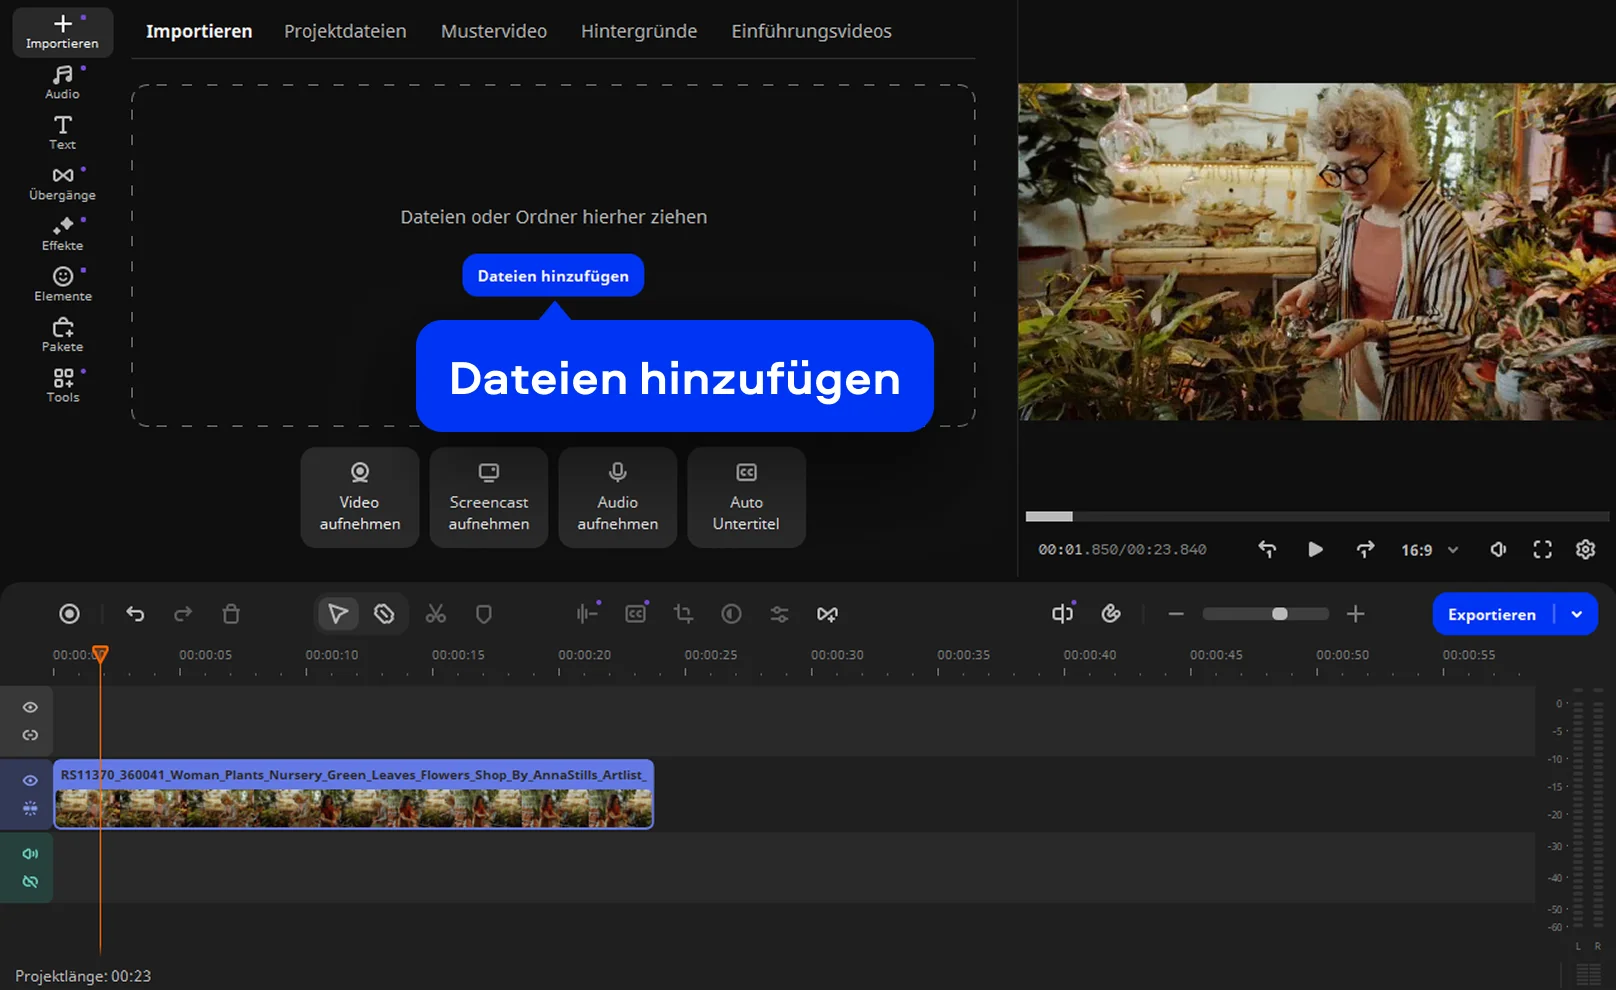Select the scissors cut tool
This screenshot has width=1616, height=990.
pos(436,614)
